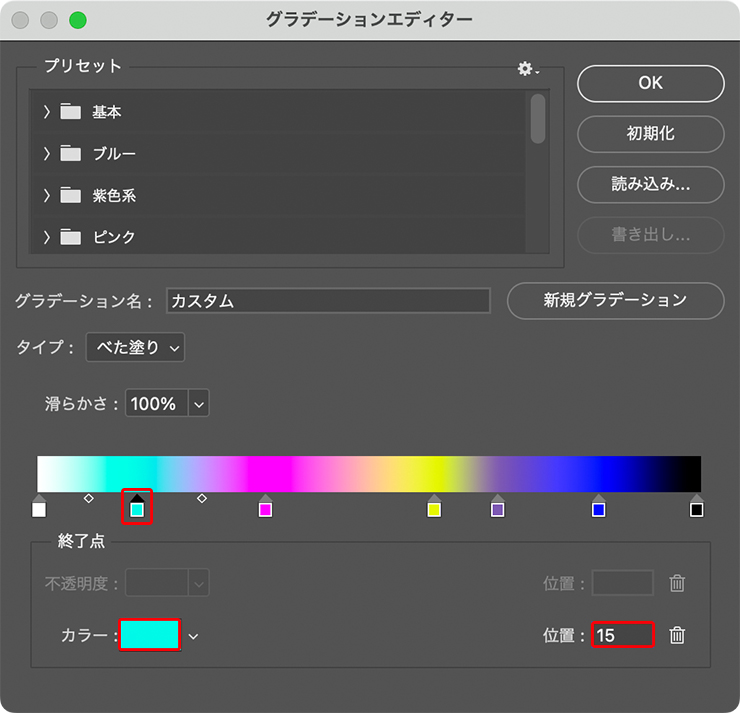740x713 pixels.
Task: Select the blue color stop
Action: (x=599, y=509)
